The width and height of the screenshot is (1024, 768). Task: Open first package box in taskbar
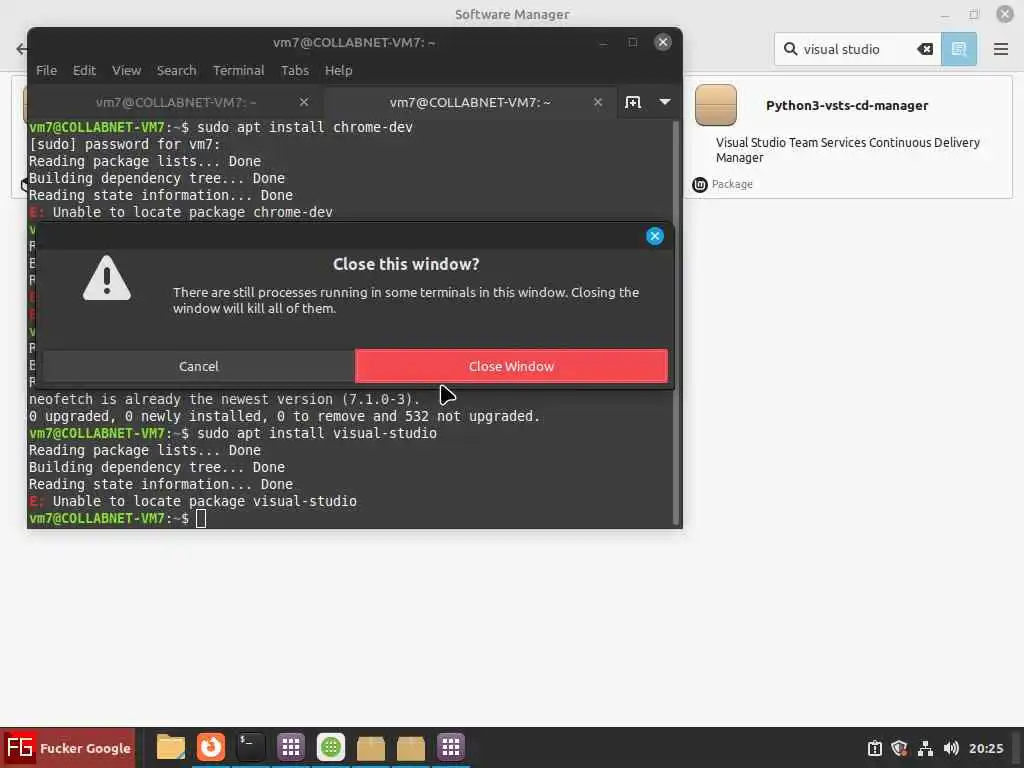pos(370,748)
